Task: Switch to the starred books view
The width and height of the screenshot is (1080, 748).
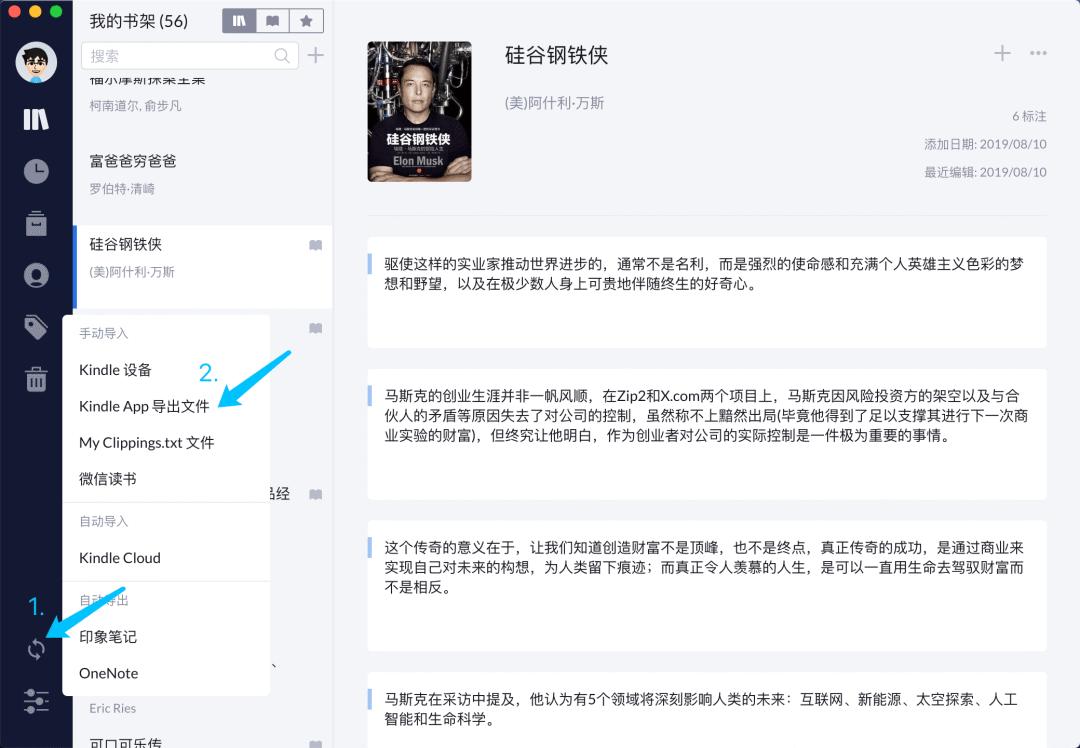Action: coord(306,20)
